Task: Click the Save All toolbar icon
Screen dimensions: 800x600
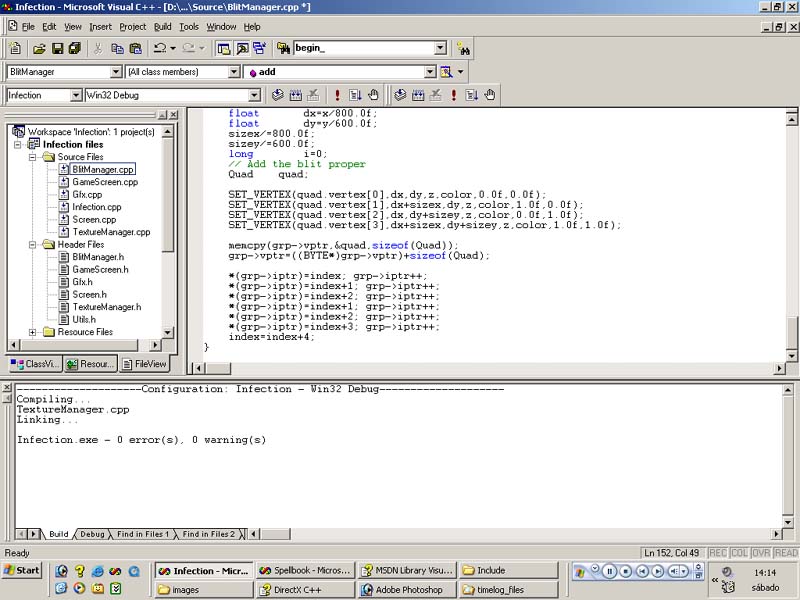Action: click(74, 48)
